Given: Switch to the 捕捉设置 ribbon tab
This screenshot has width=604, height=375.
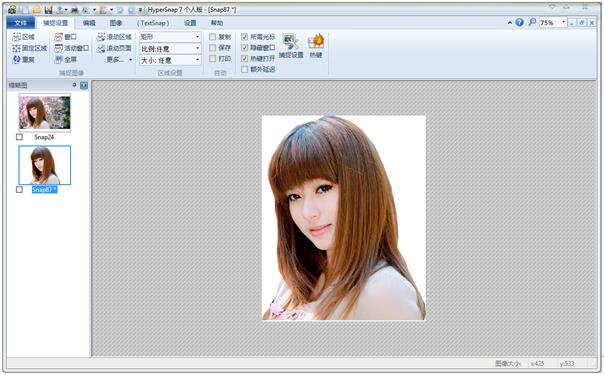Looking at the screenshot, I should [55, 23].
